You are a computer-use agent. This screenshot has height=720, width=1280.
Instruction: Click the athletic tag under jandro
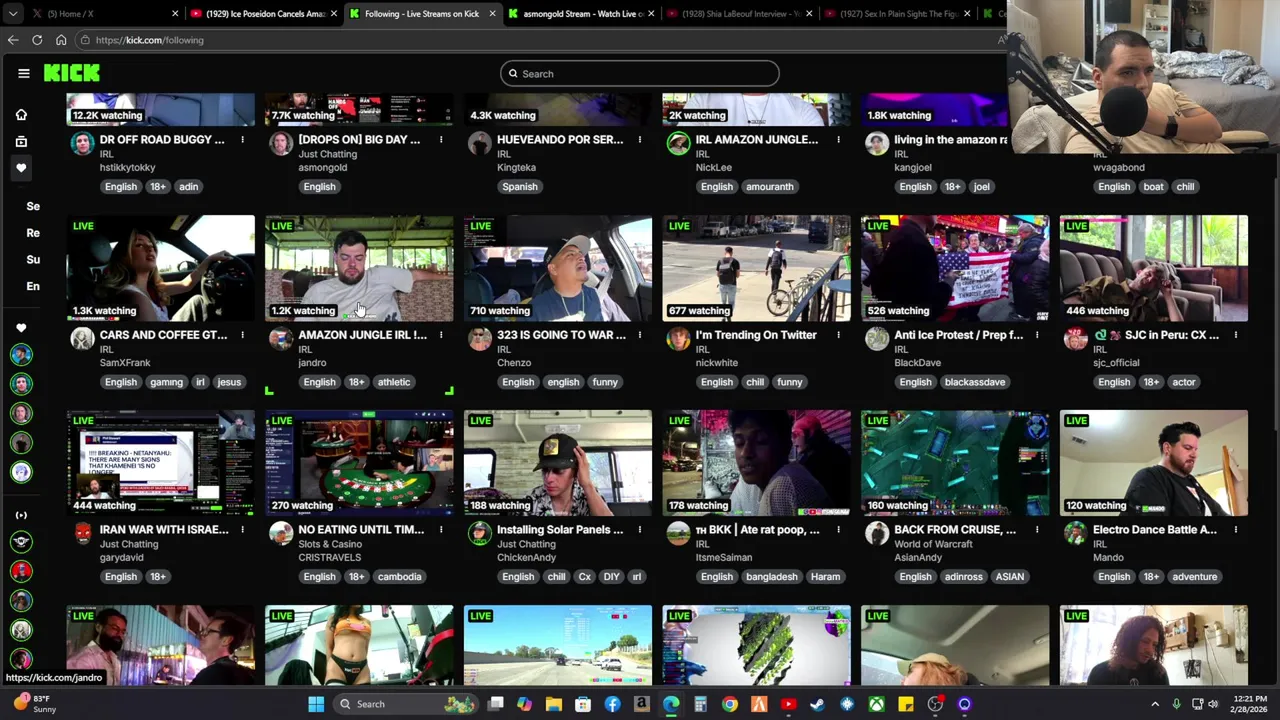tap(394, 382)
